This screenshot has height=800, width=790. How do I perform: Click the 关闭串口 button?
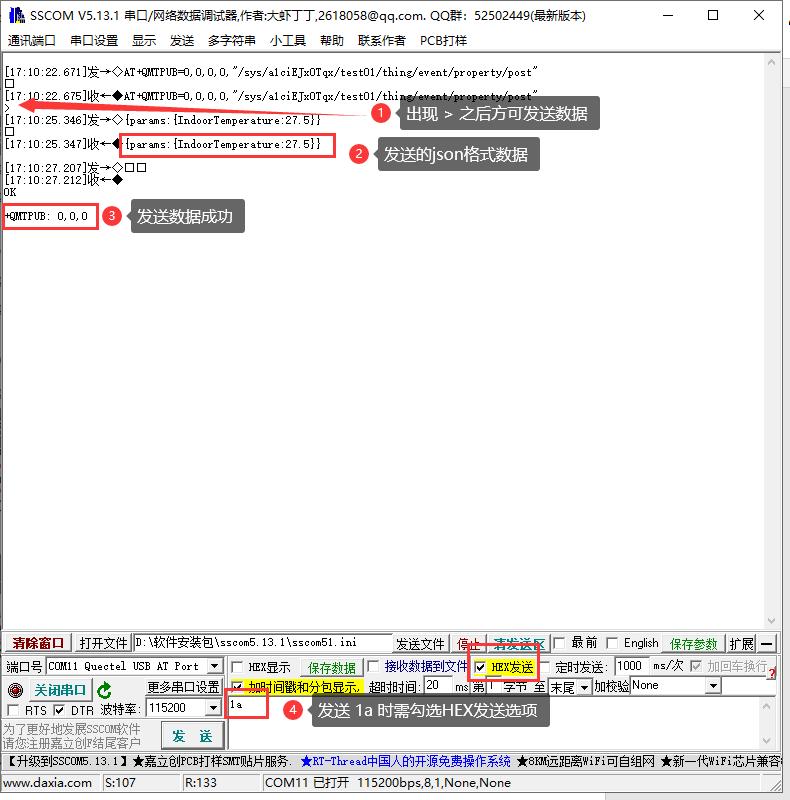[x=60, y=690]
